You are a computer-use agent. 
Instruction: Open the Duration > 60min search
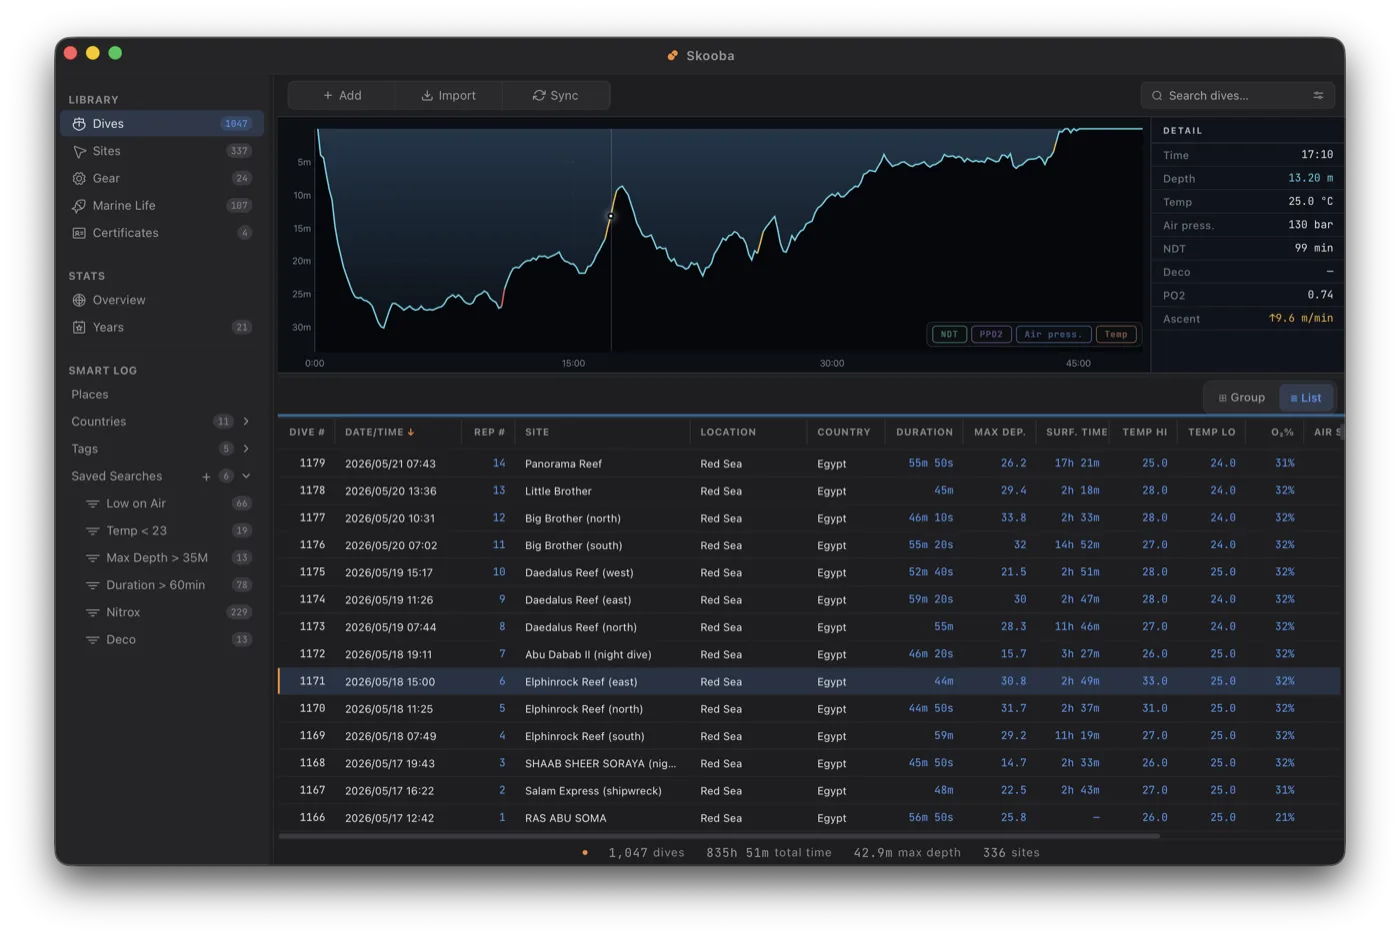(x=162, y=585)
